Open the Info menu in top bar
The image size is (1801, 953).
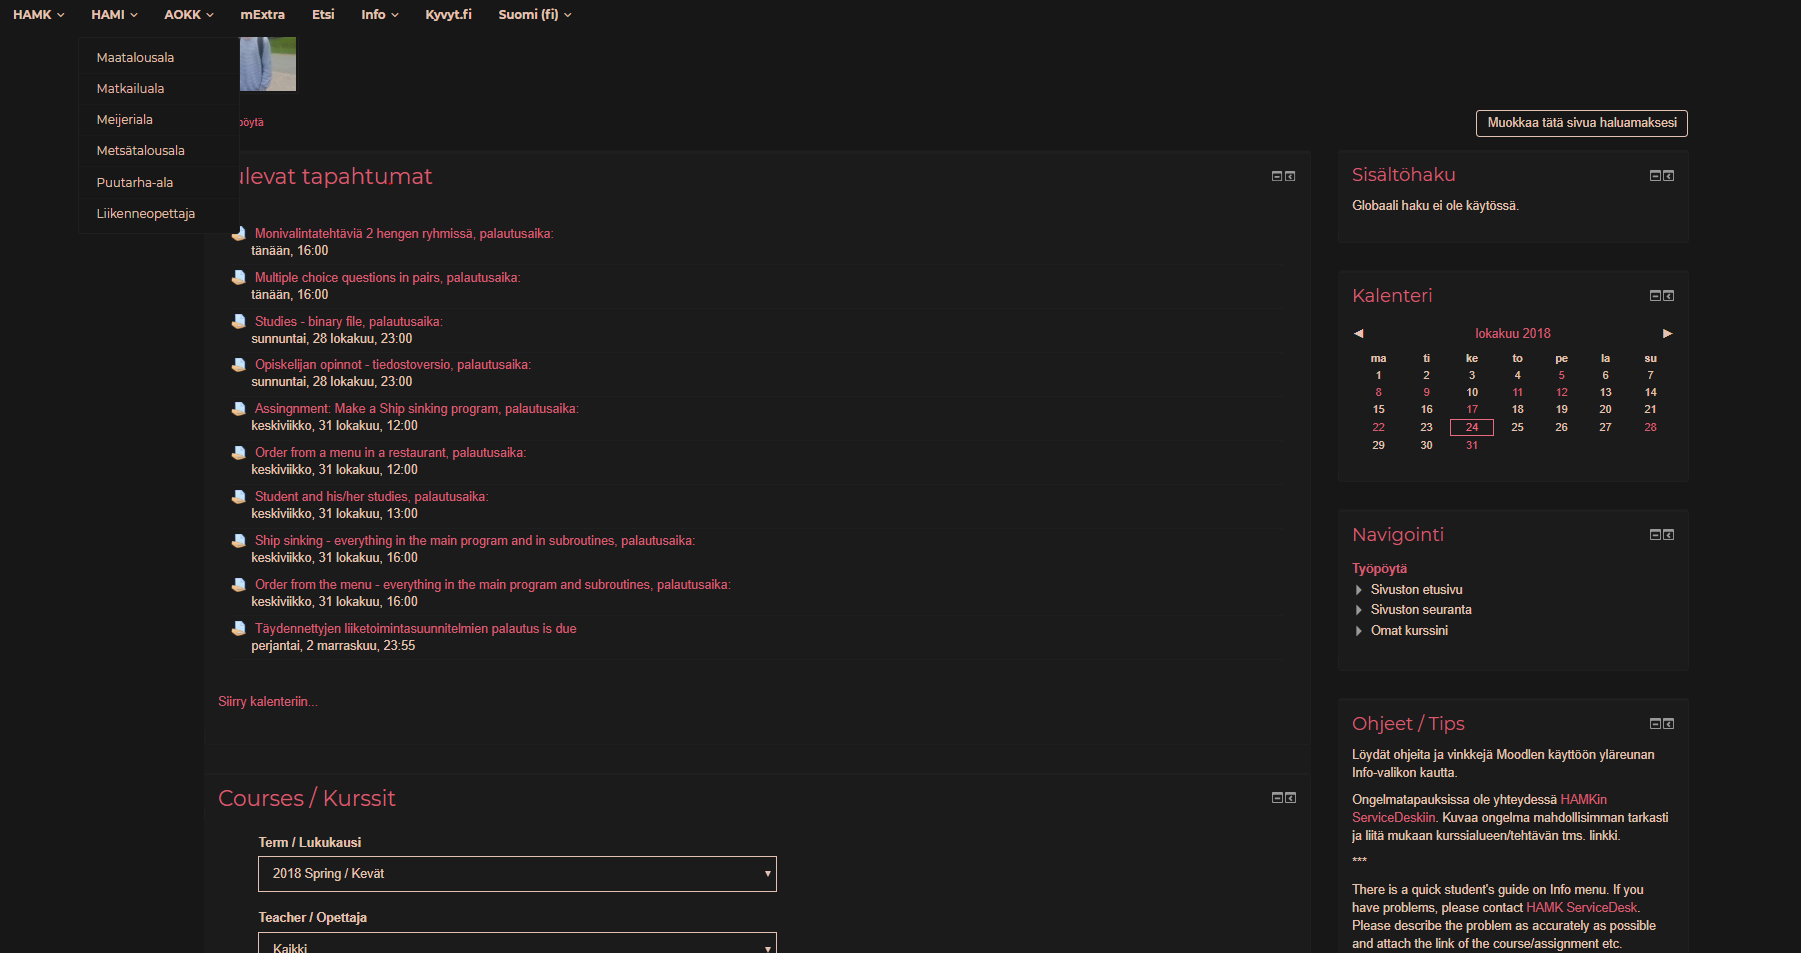pyautogui.click(x=379, y=15)
